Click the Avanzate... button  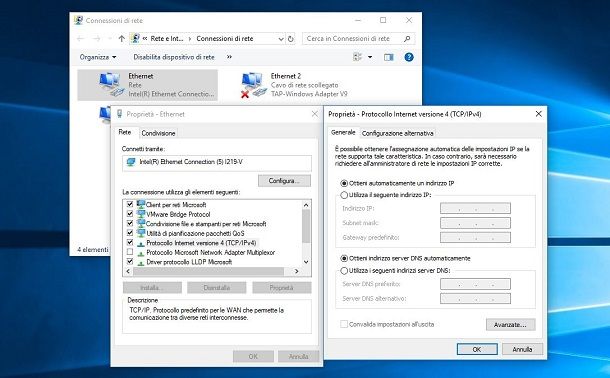pyautogui.click(x=510, y=324)
